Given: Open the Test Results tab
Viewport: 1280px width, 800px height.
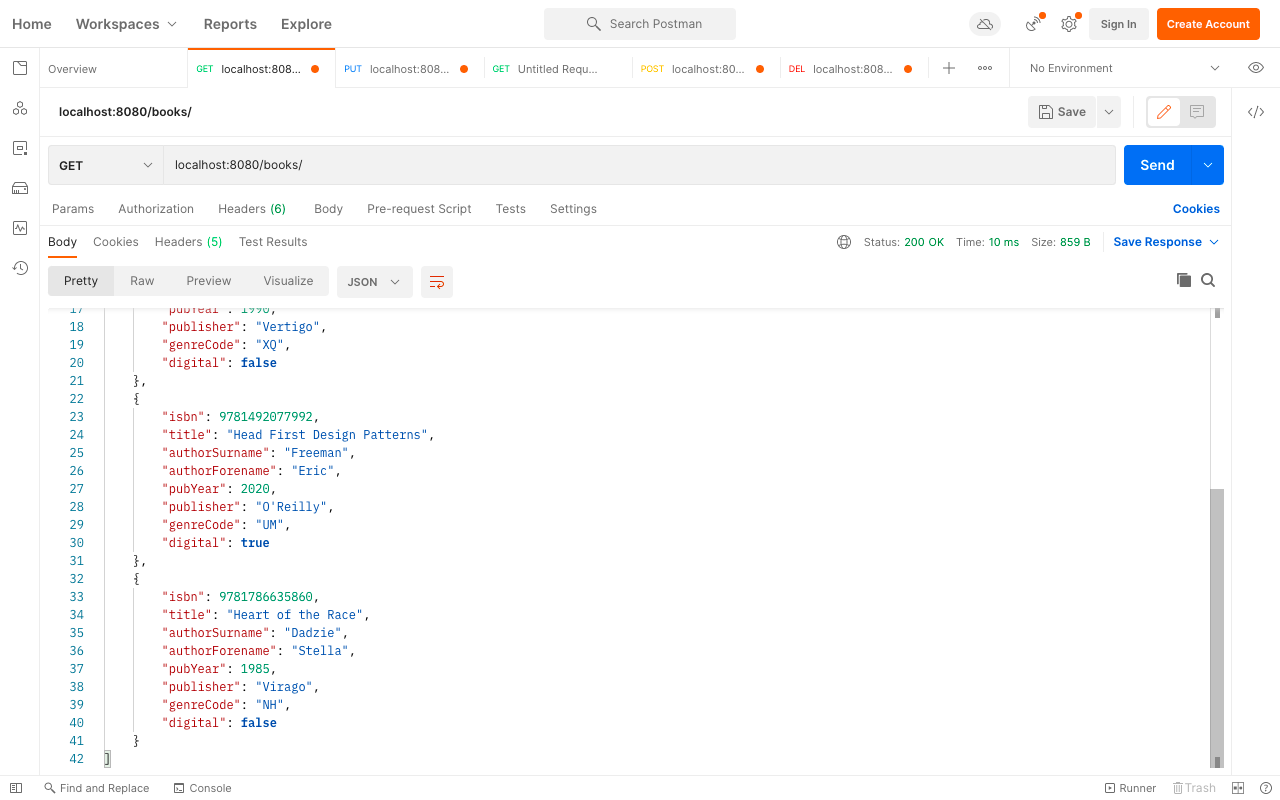Looking at the screenshot, I should [x=273, y=242].
